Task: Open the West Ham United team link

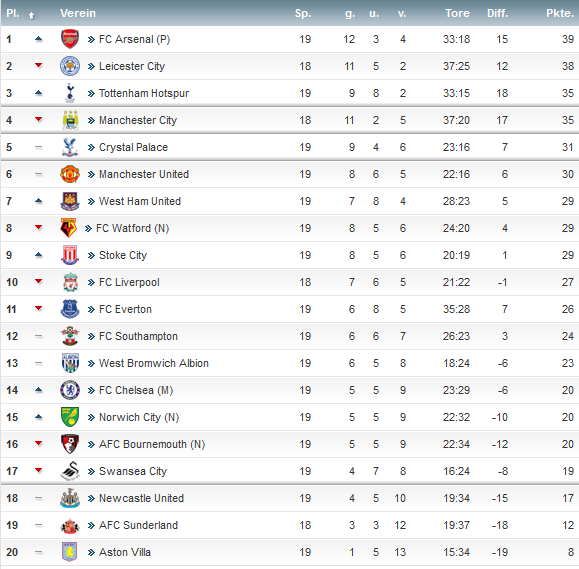Action: (140, 201)
